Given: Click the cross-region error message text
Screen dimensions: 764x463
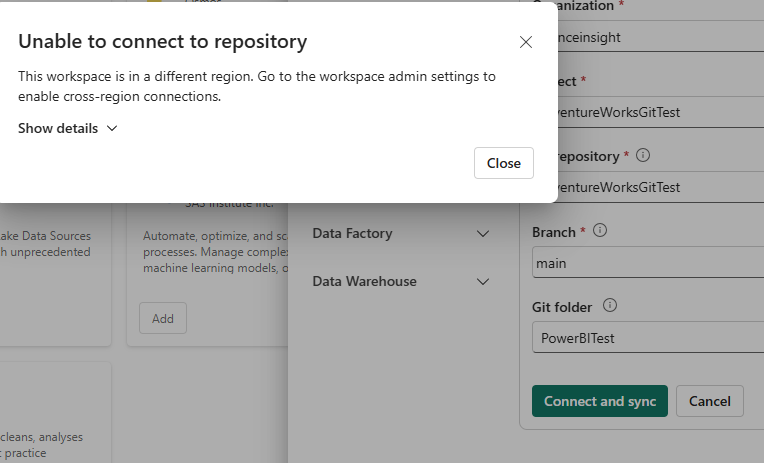Looking at the screenshot, I should tap(257, 86).
